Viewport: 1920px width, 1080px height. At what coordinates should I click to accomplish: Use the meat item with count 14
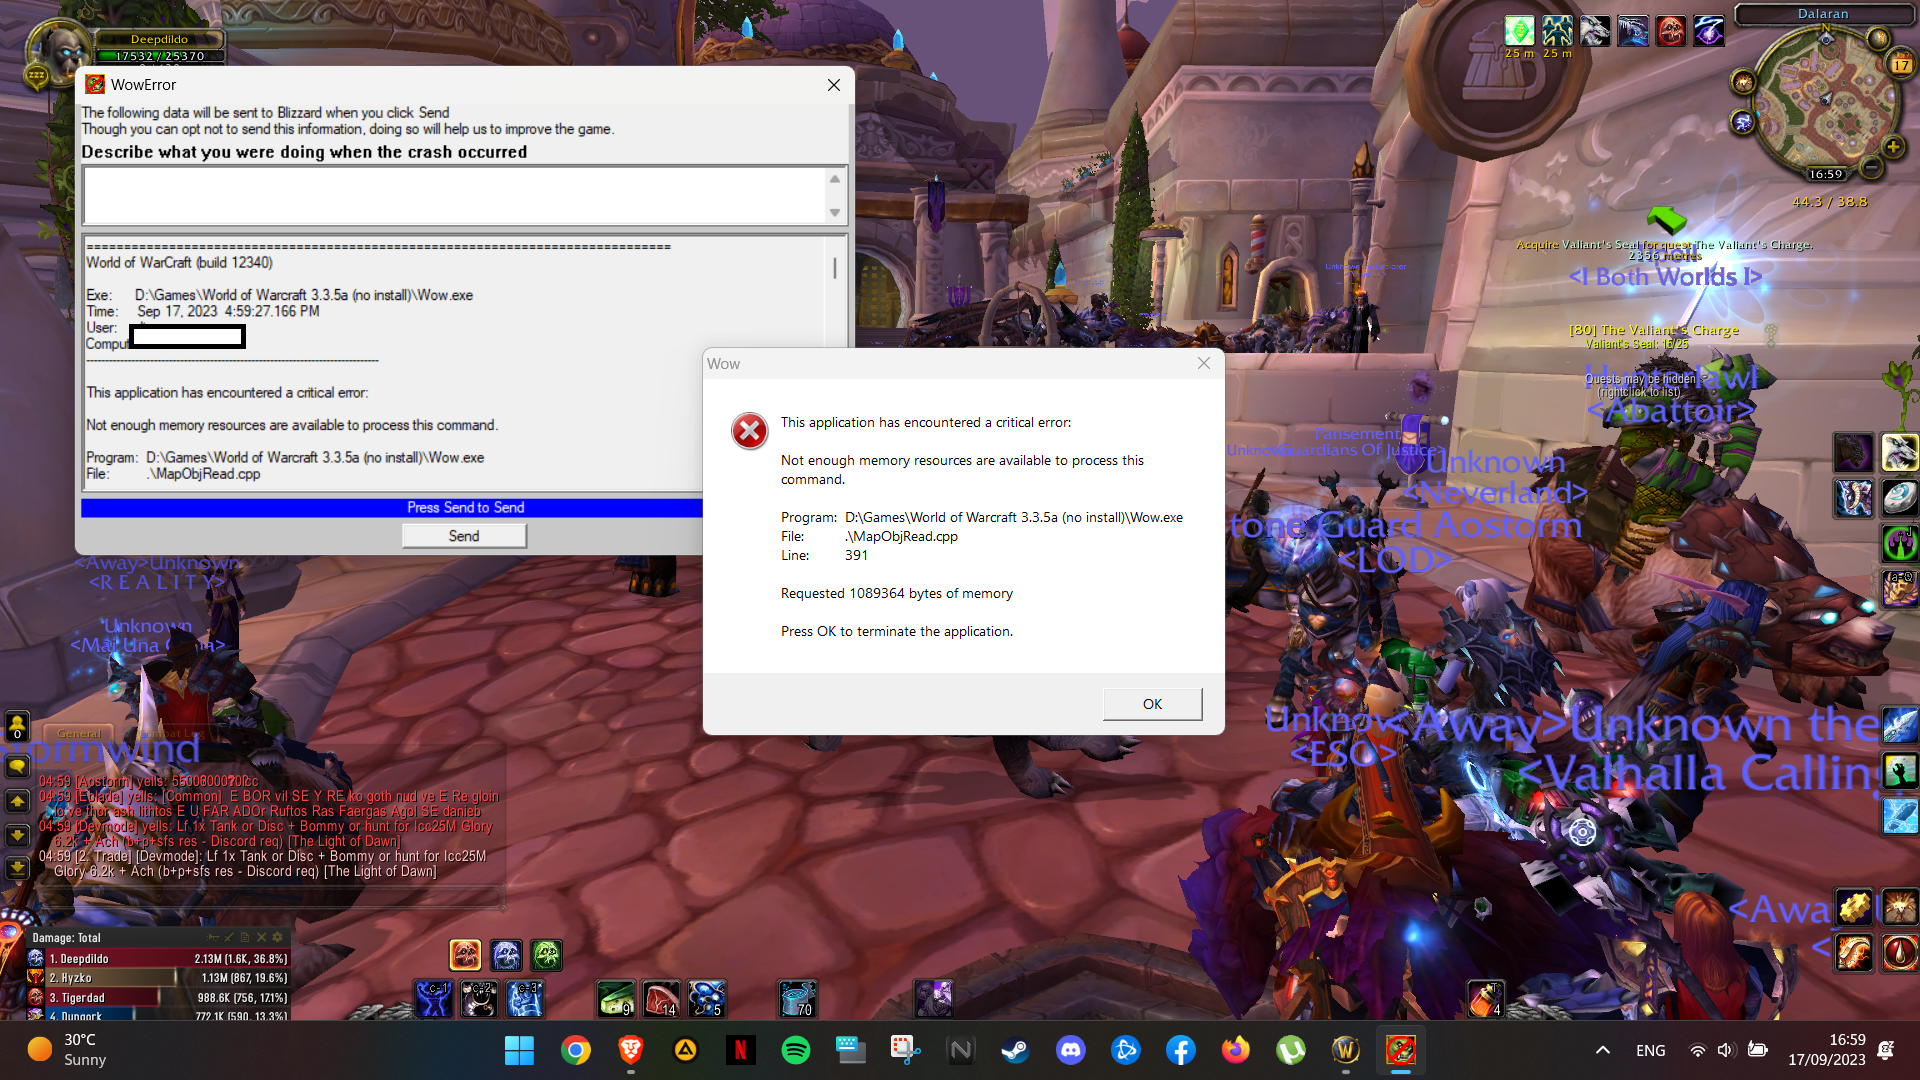(x=661, y=999)
